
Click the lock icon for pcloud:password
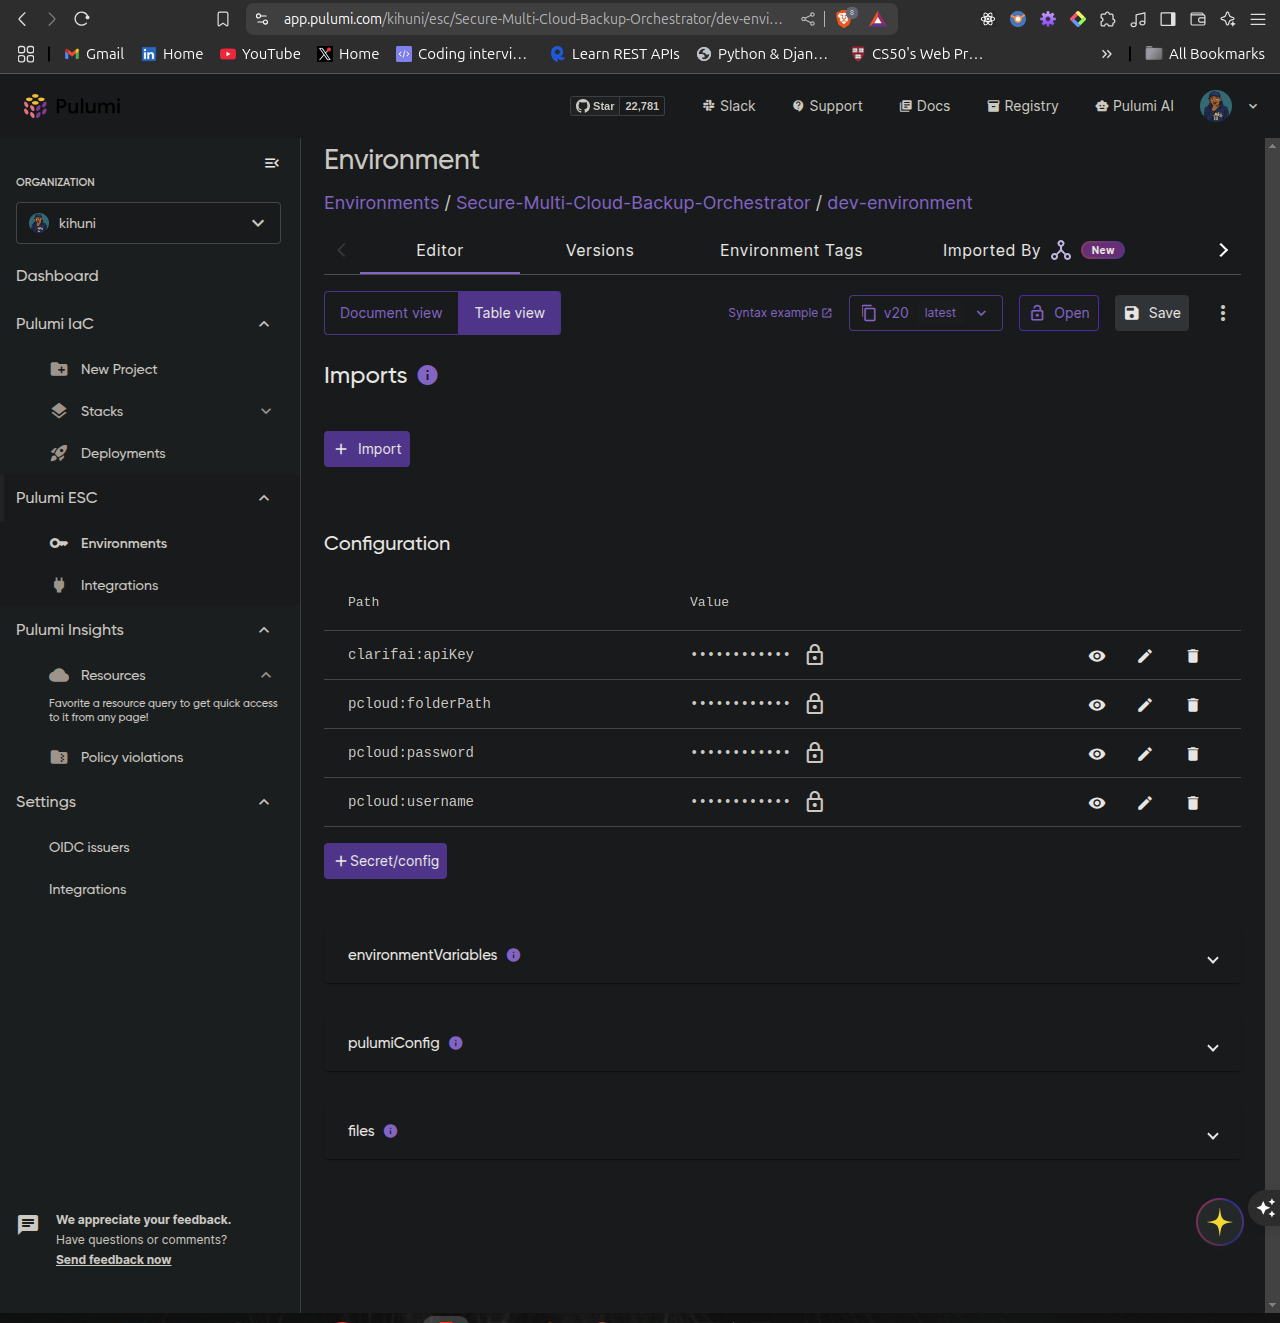pos(815,753)
